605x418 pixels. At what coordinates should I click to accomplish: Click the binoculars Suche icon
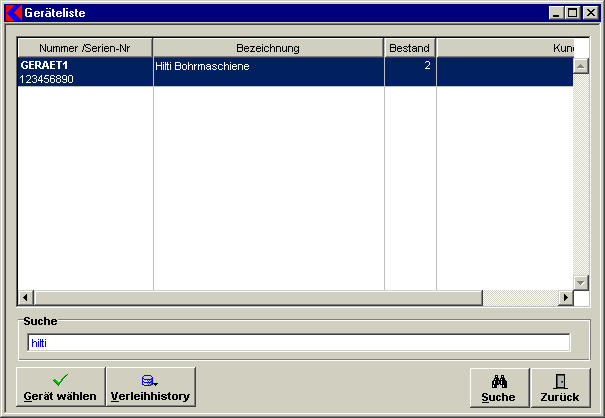tap(498, 380)
